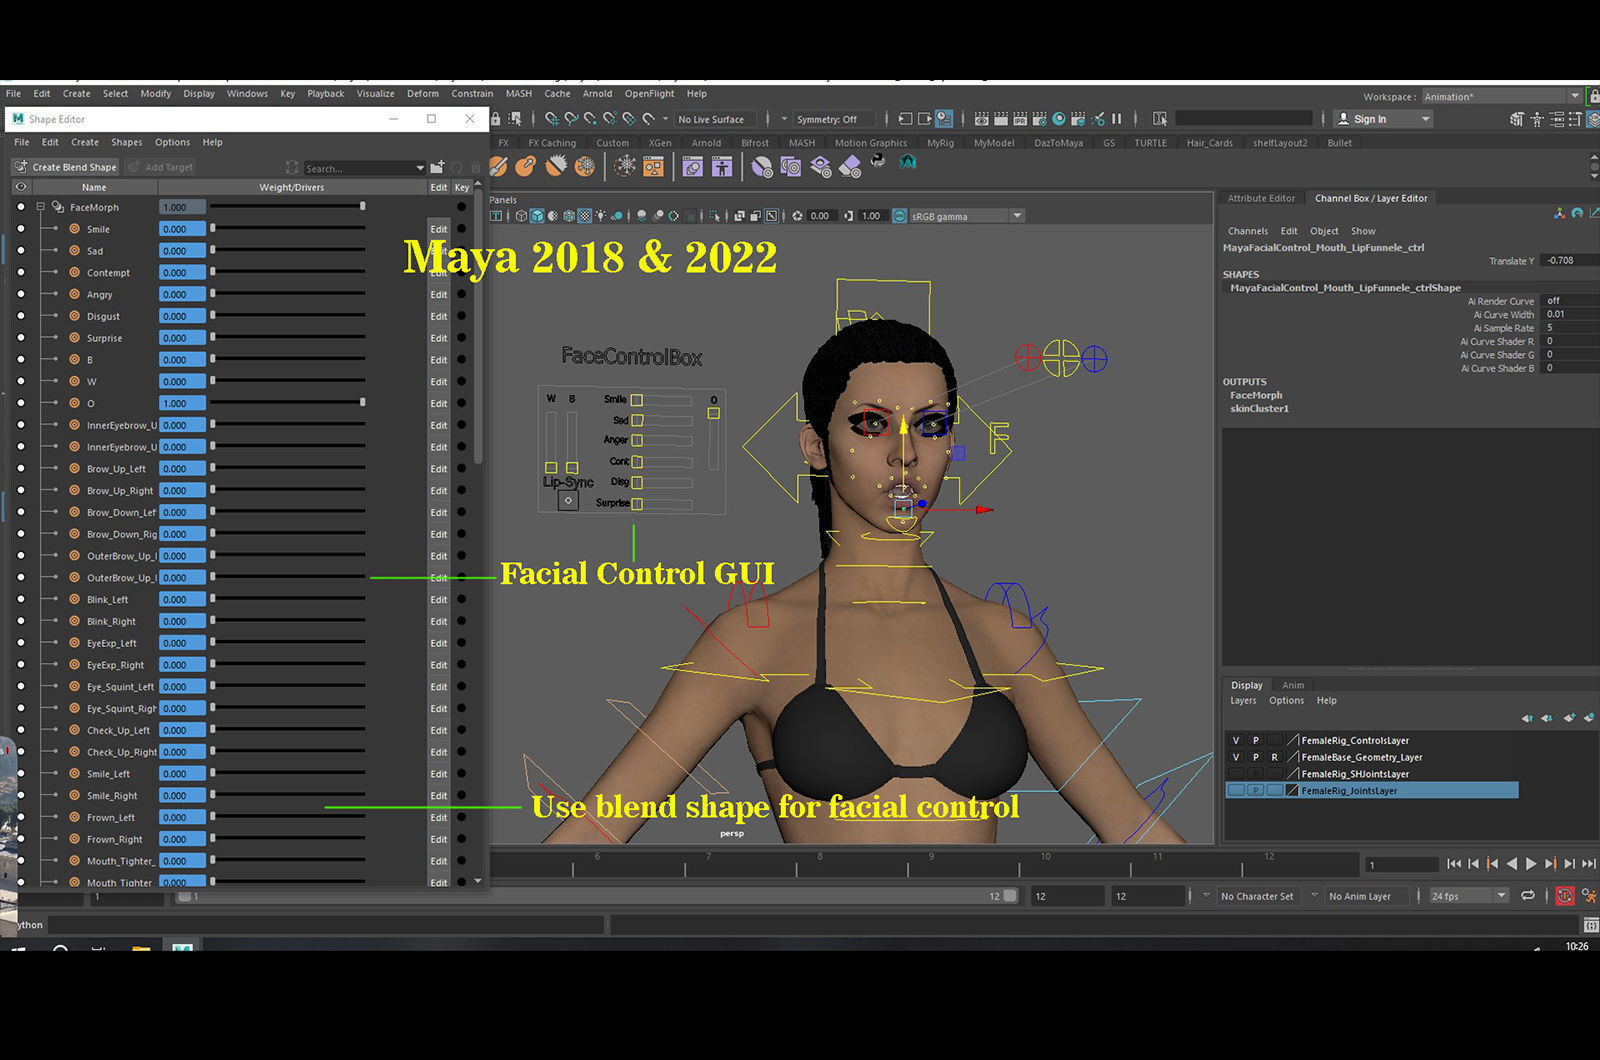The width and height of the screenshot is (1600, 1060).
Task: Open the Deform menu in main menu bar
Action: click(422, 93)
